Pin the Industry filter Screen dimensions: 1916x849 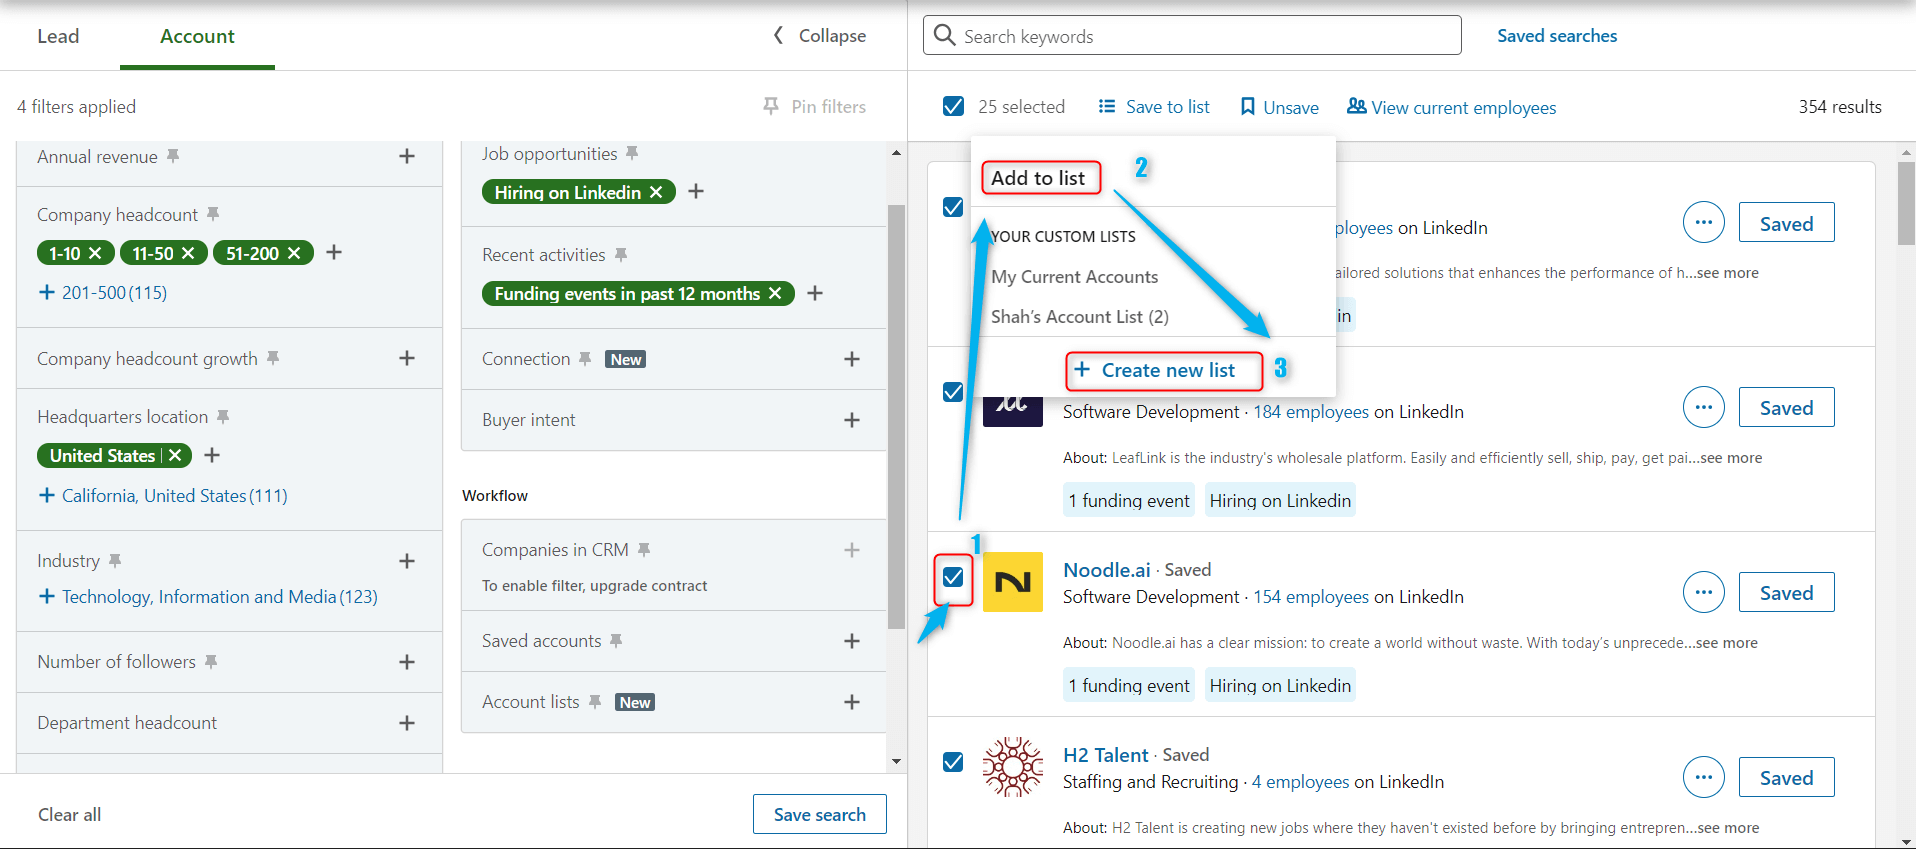tap(115, 560)
